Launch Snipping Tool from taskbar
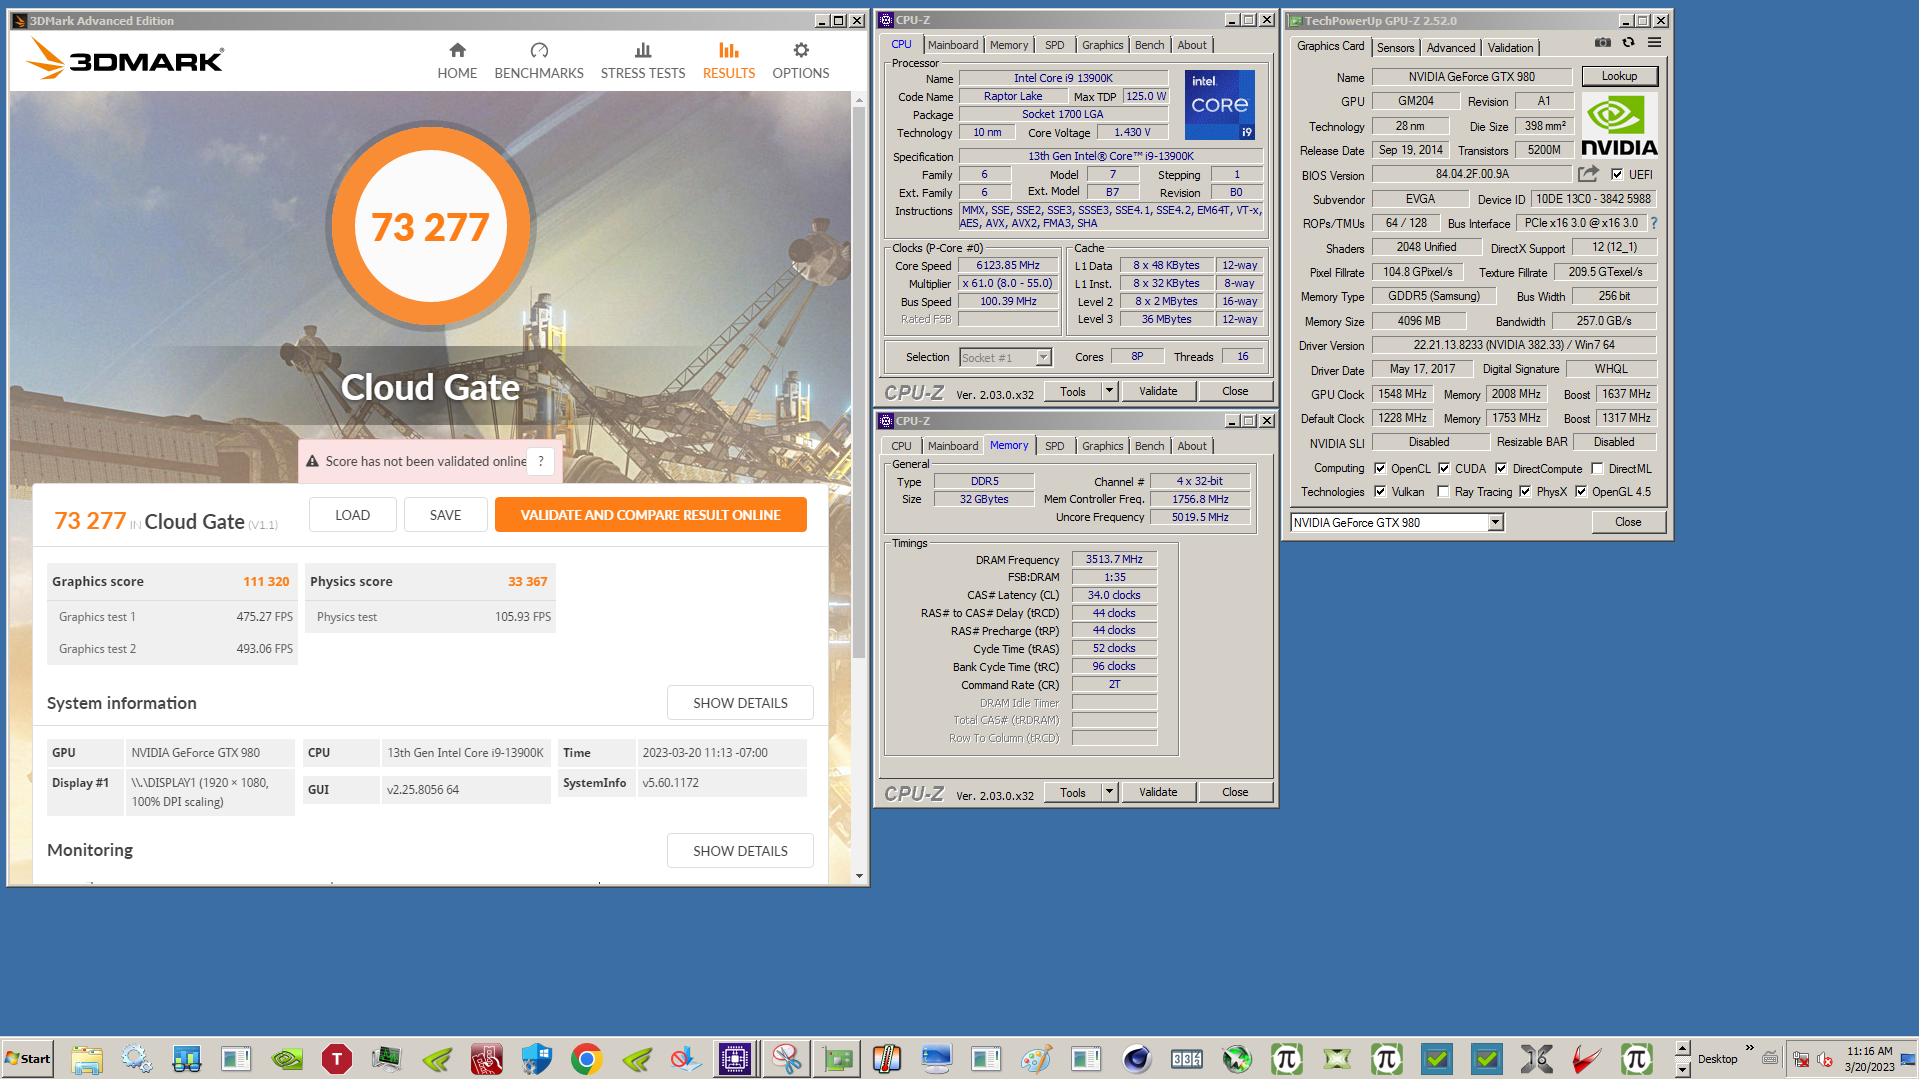The width and height of the screenshot is (1919, 1079). coord(787,1059)
